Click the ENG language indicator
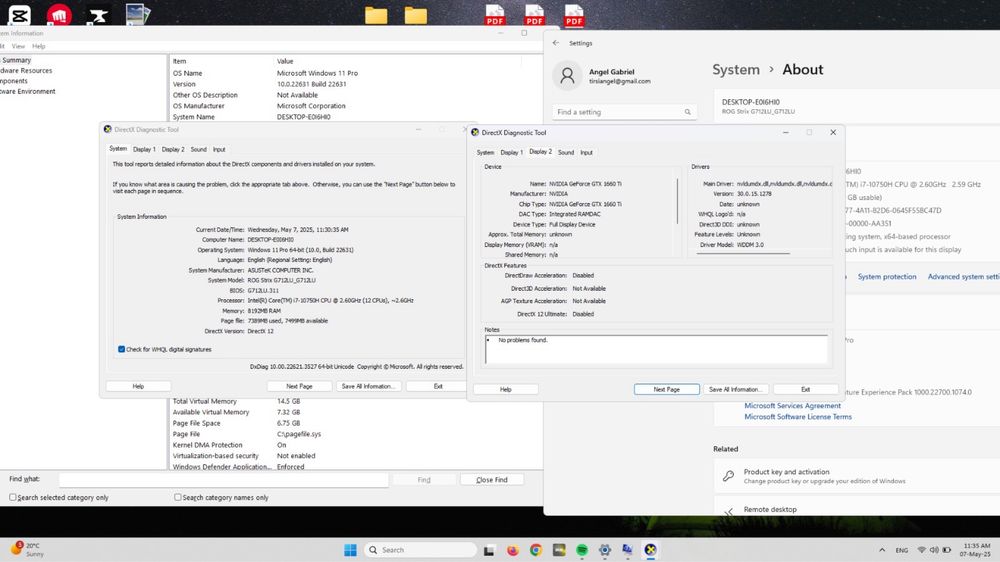This screenshot has width=1000, height=562. (902, 550)
